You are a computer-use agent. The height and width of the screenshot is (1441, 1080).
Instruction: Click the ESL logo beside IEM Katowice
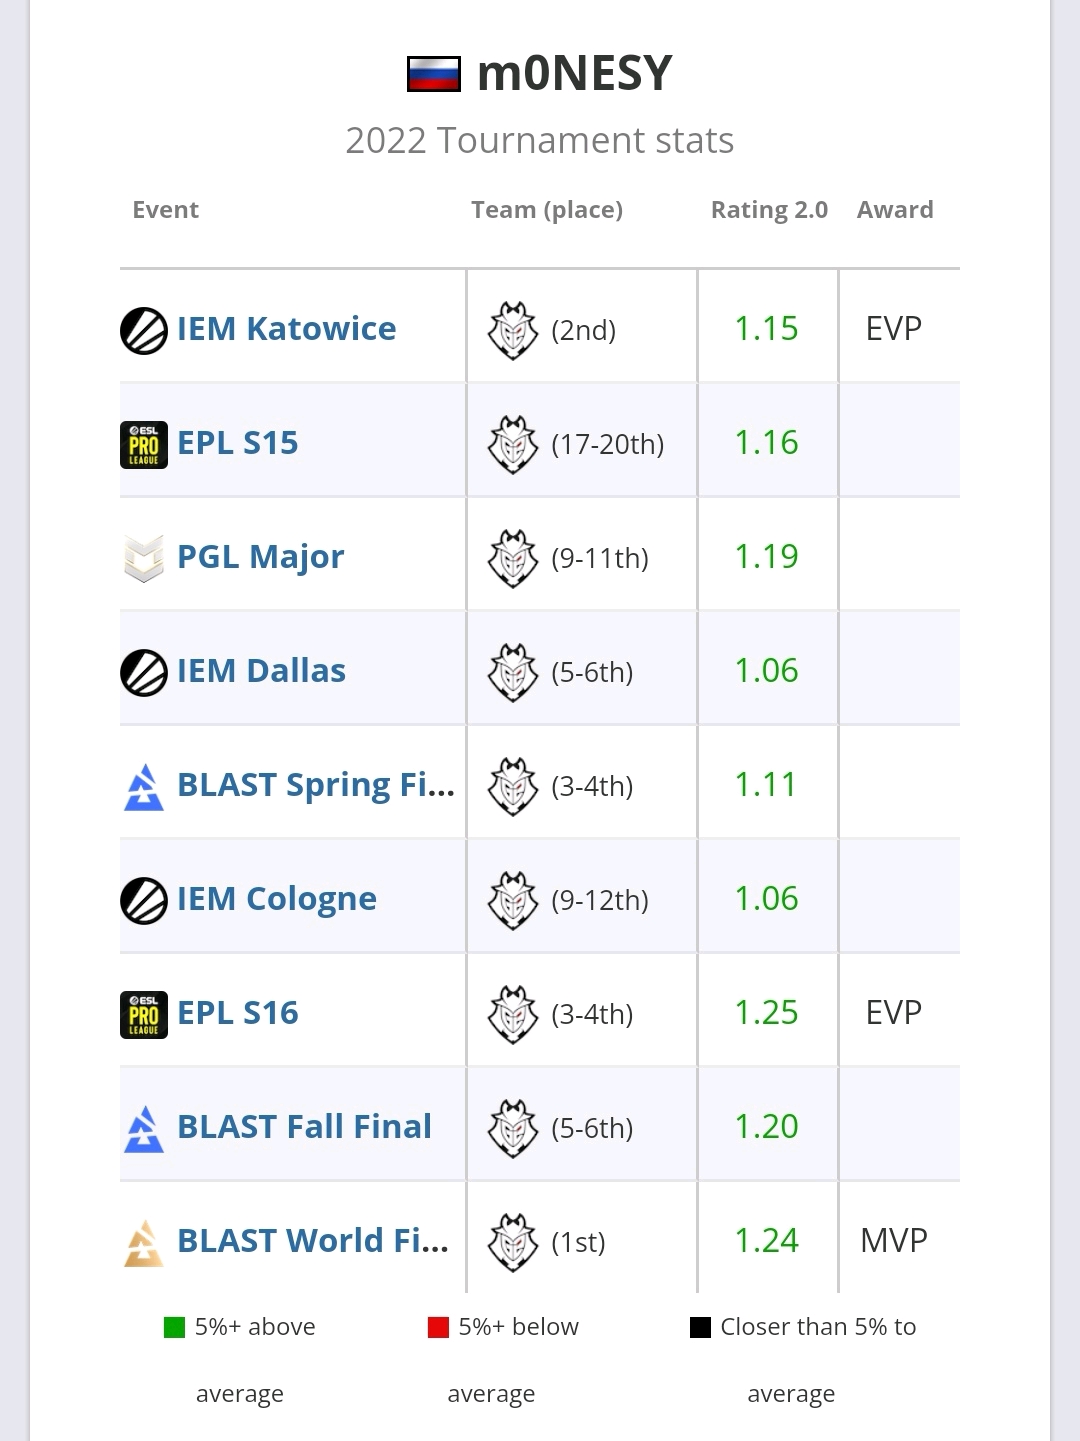click(144, 330)
